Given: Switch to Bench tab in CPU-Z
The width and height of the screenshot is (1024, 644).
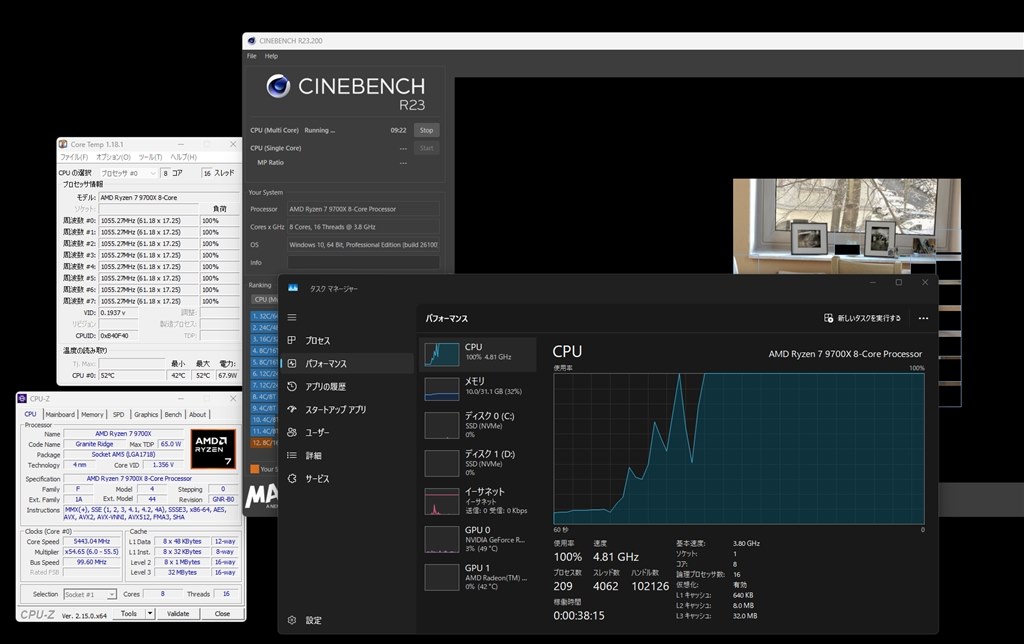Looking at the screenshot, I should pos(173,414).
